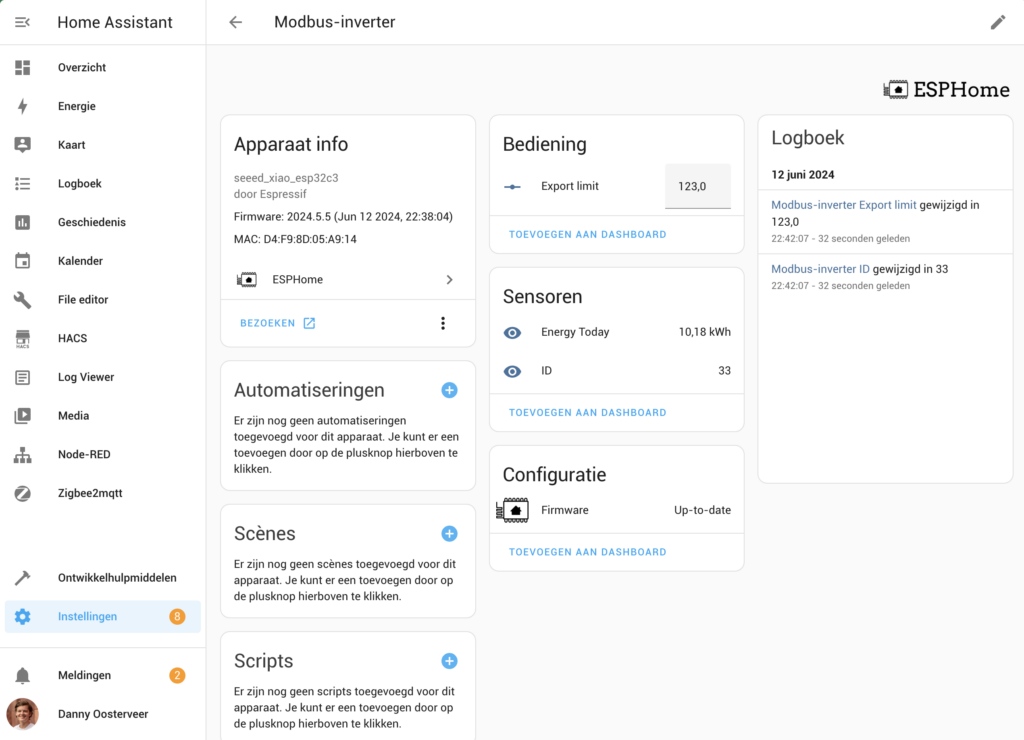Click the BEZOEKEN device link
Viewport: 1024px width, 740px height.
click(x=277, y=323)
